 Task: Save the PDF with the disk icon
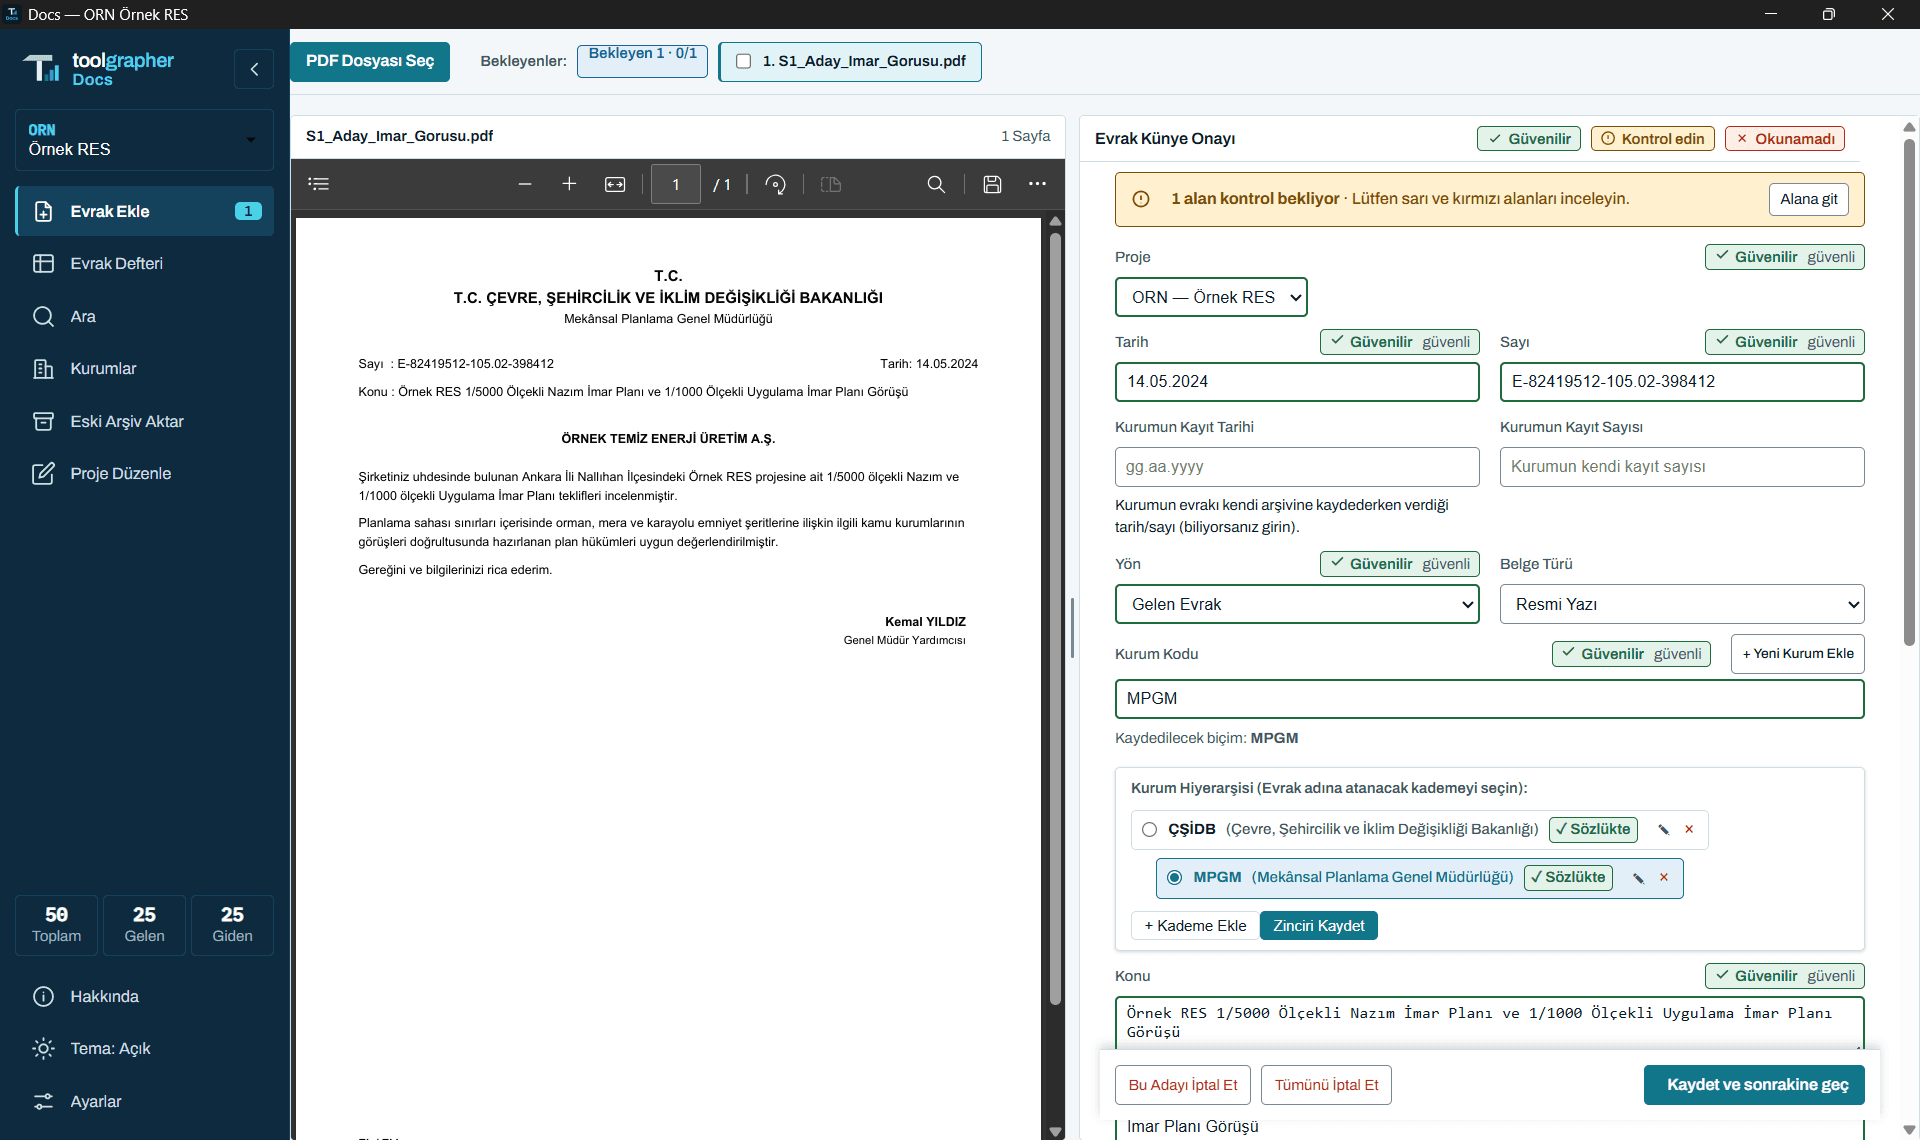992,184
